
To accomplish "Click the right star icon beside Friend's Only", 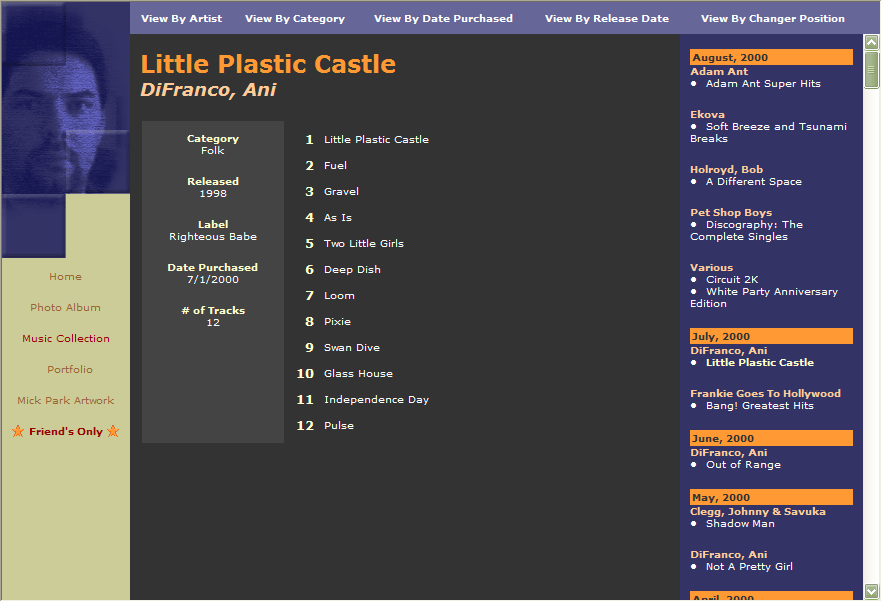I will tap(113, 432).
